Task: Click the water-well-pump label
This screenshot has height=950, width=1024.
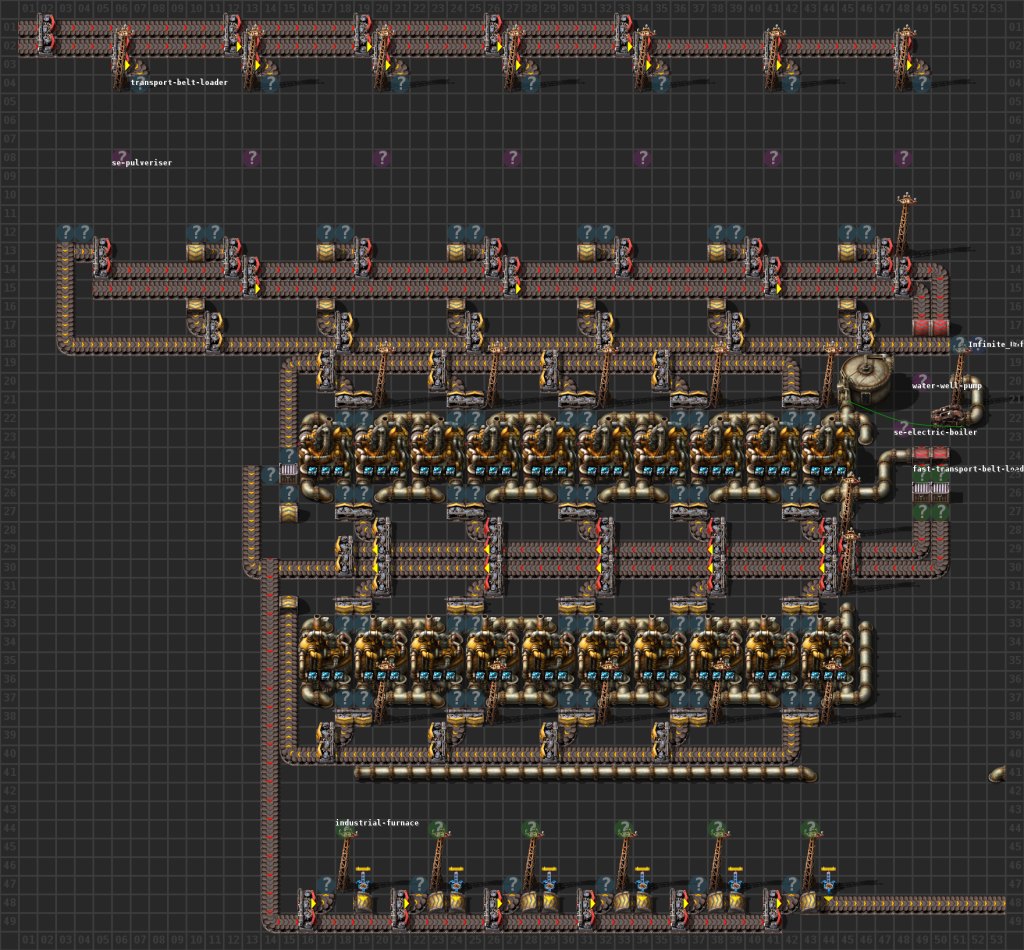Action: coord(946,385)
